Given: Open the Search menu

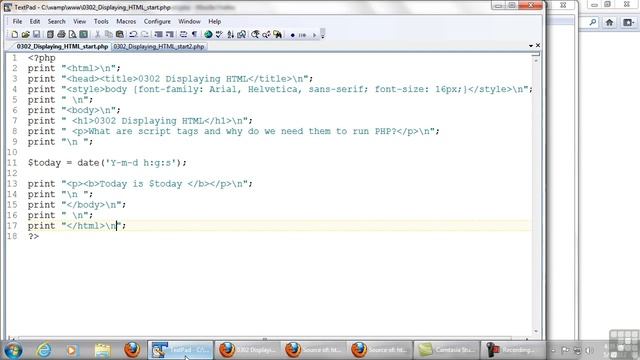Looking at the screenshot, I should (56, 21).
